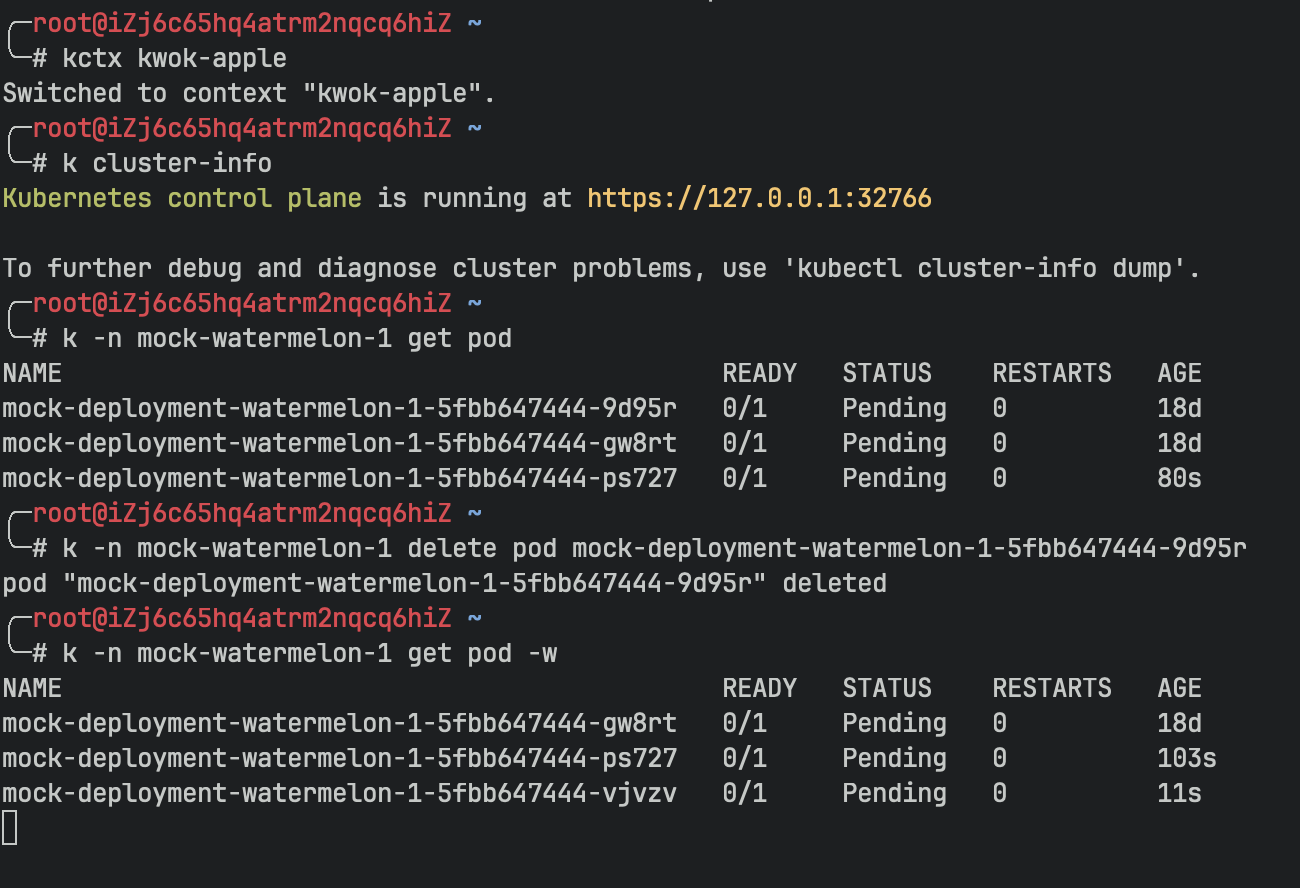The height and width of the screenshot is (888, 1300).
Task: Click the 80s age value
Action: tap(1179, 478)
